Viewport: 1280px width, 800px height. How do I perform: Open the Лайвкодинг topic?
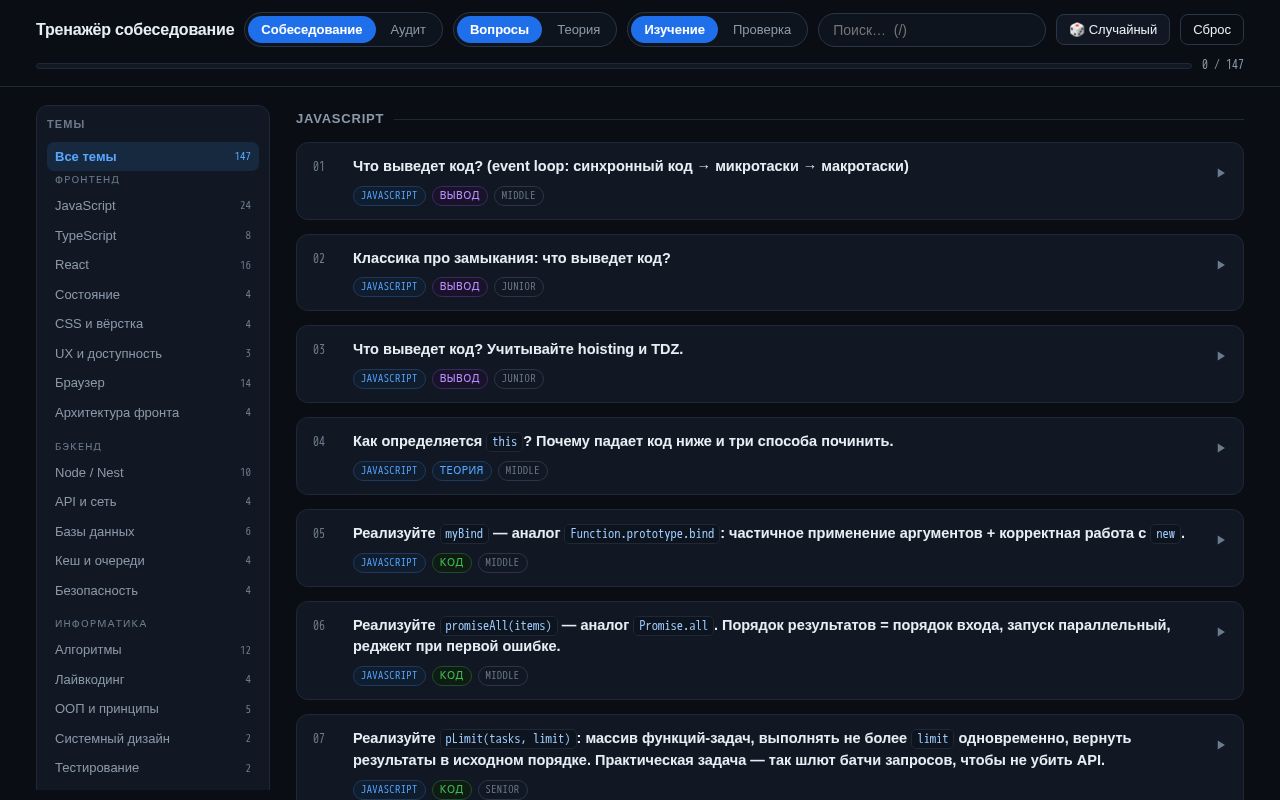point(153,679)
